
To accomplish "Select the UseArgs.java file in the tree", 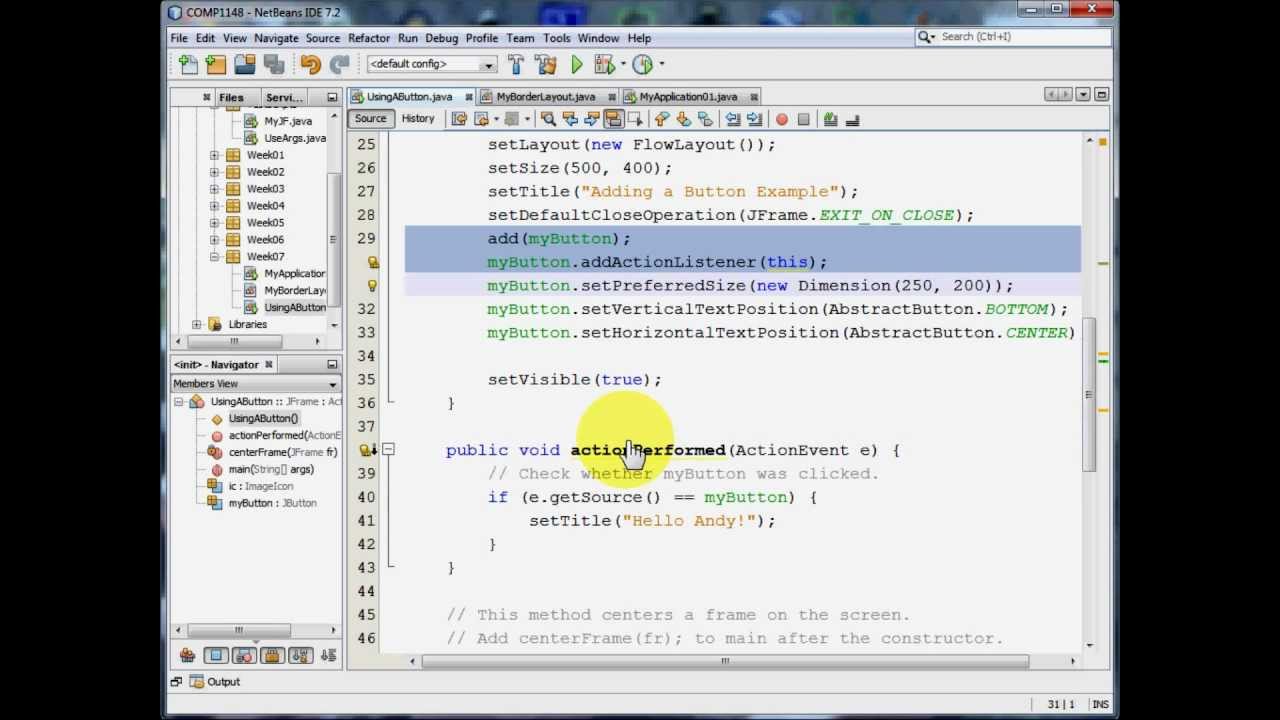I will coord(295,138).
